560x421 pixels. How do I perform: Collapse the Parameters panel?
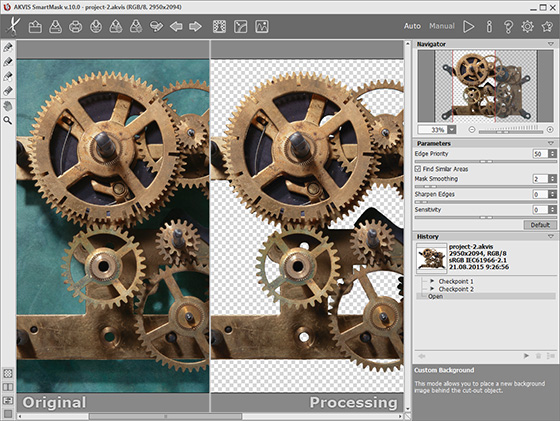pos(550,143)
